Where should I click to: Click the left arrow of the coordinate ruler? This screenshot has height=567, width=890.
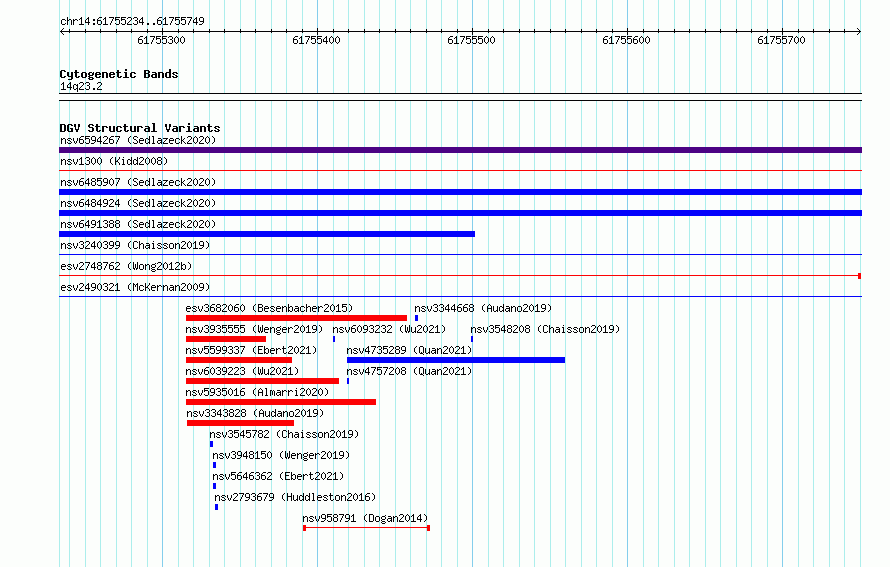[x=62, y=31]
